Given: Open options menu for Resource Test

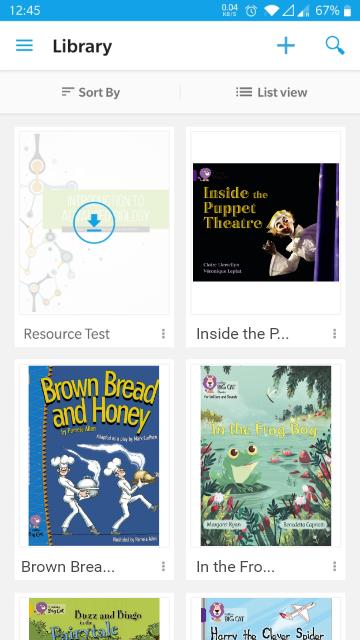Looking at the screenshot, I should [163, 334].
